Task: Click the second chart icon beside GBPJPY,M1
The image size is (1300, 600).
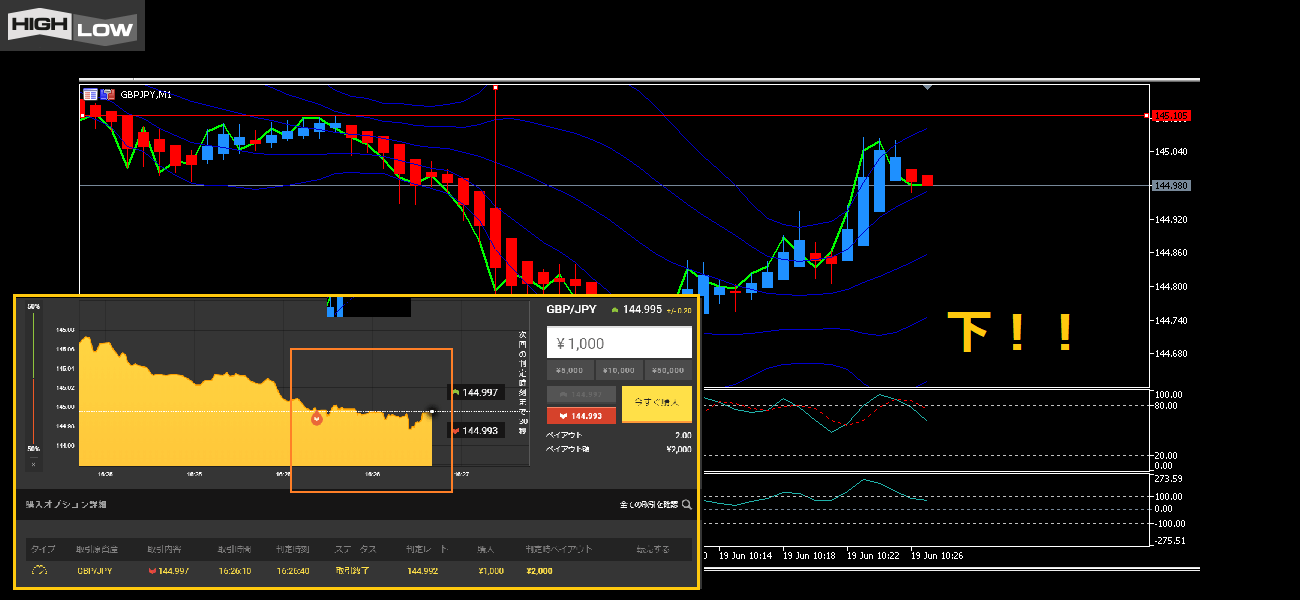Action: tap(107, 95)
